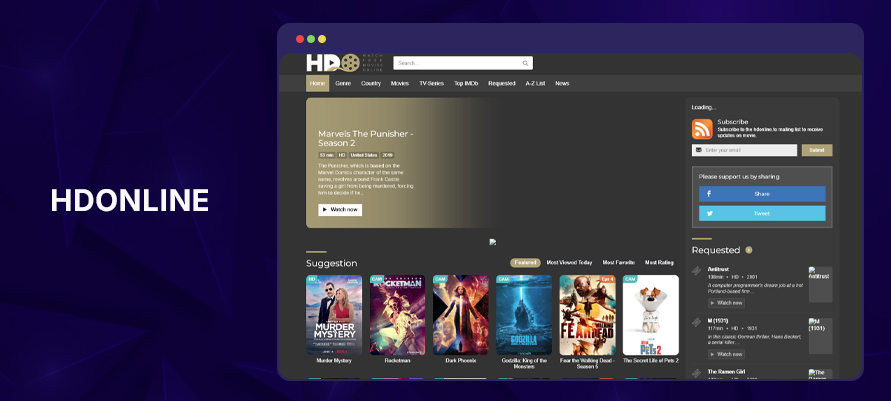Click Watch now under Antitrust
This screenshot has height=401, width=891.
(726, 303)
